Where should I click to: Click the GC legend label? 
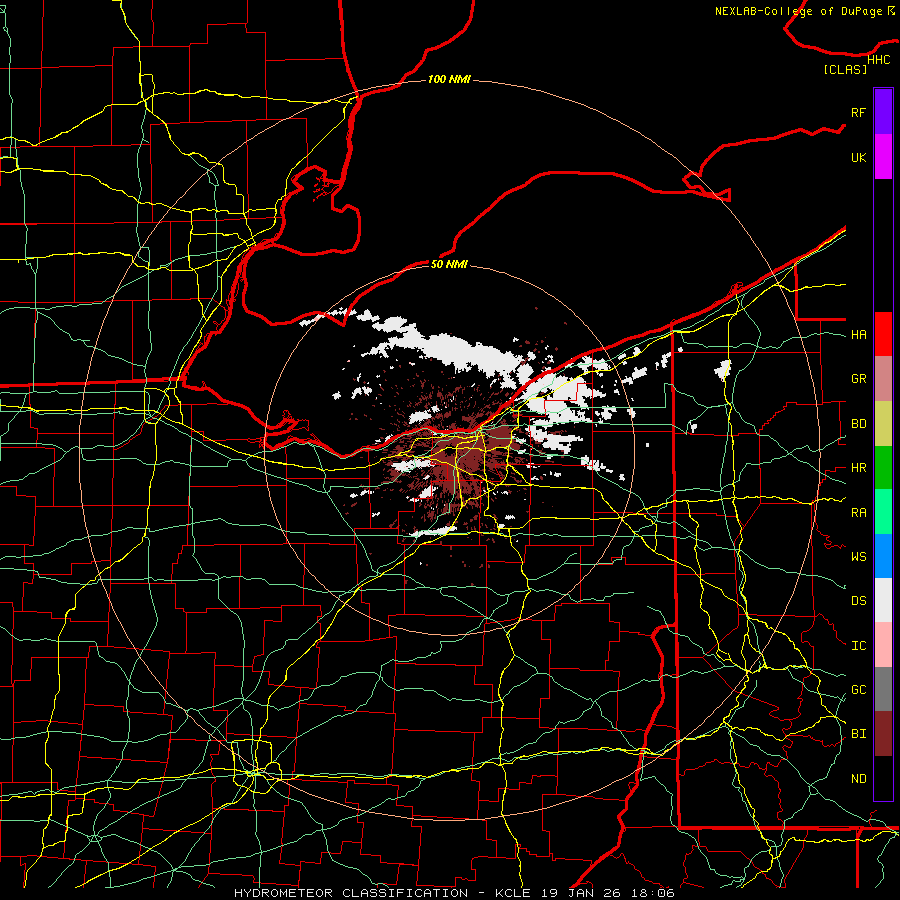pyautogui.click(x=858, y=690)
